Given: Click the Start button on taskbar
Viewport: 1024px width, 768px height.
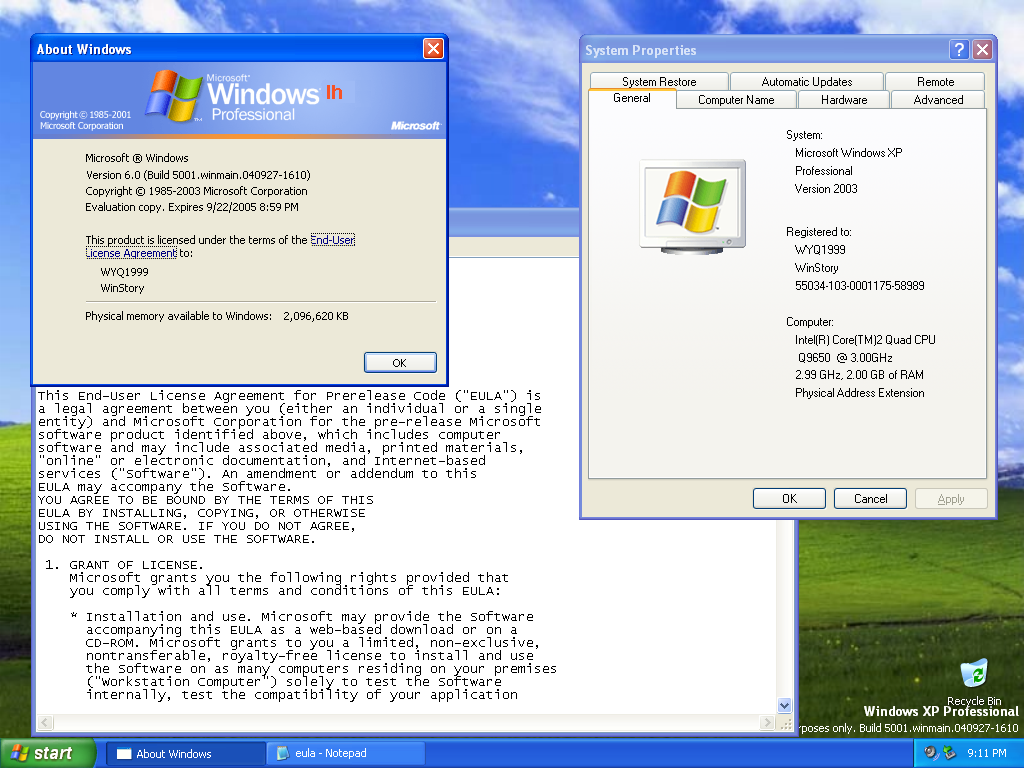Looking at the screenshot, I should (48, 753).
